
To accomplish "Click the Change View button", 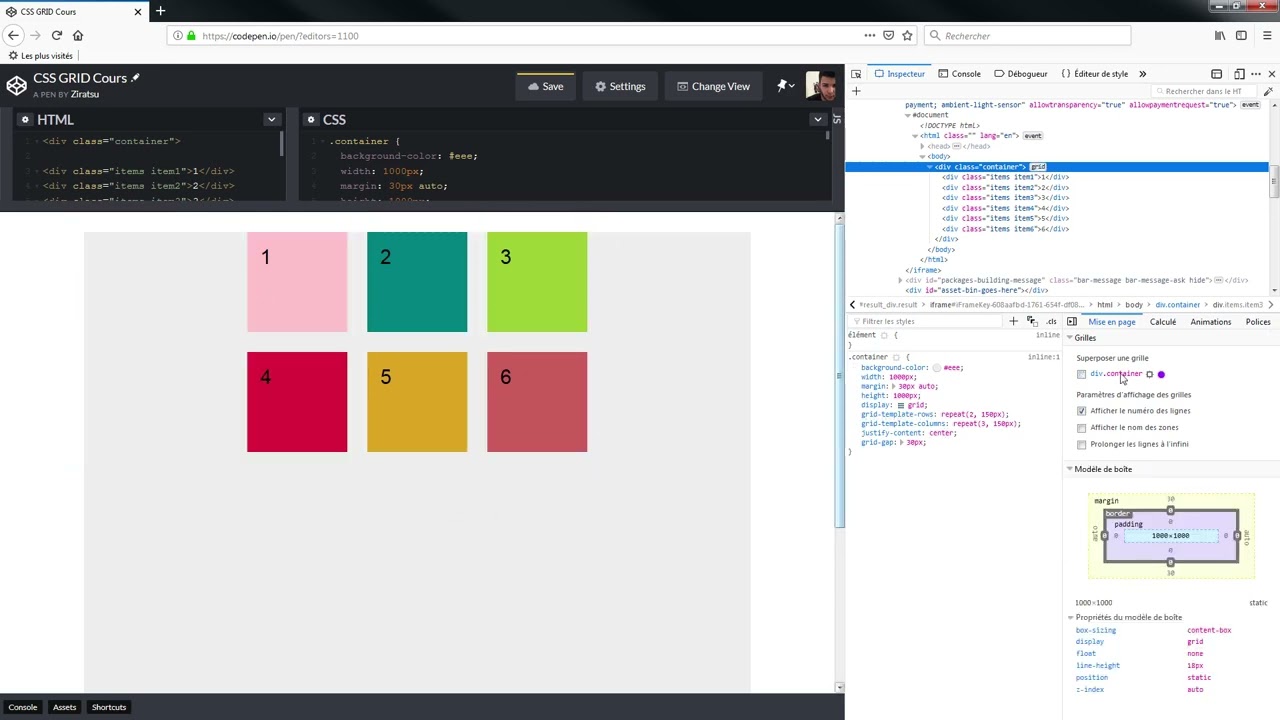I will [x=713, y=86].
